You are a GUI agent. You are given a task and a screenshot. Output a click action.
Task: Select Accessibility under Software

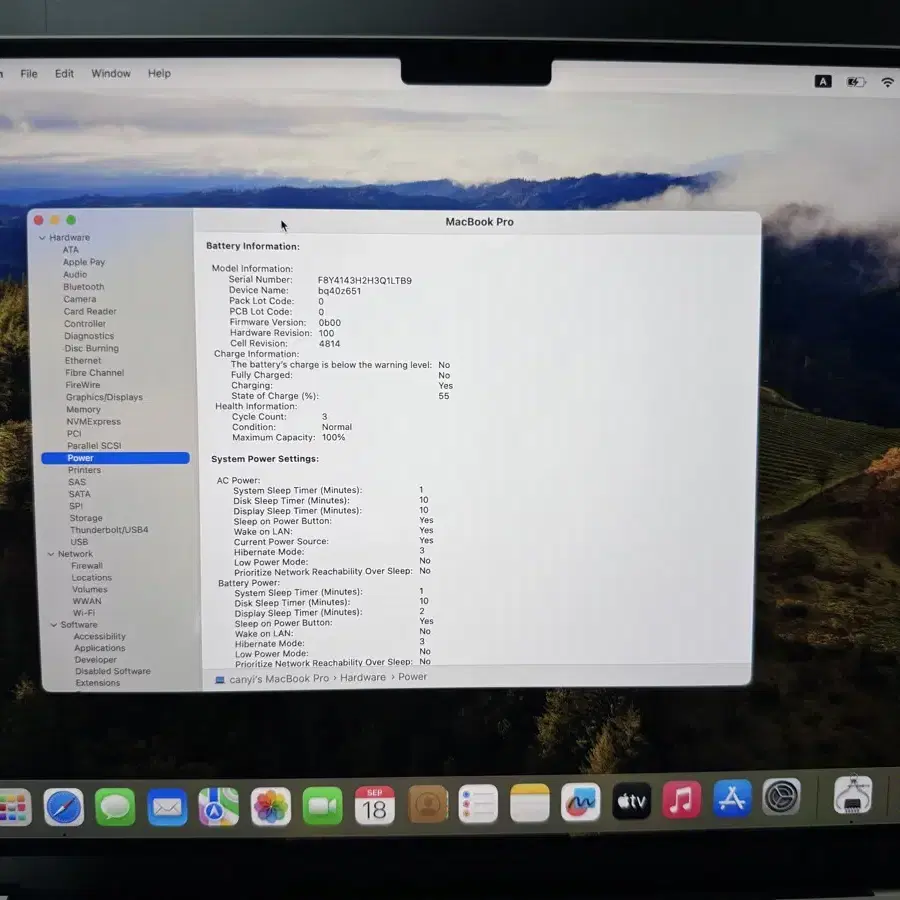(x=100, y=636)
